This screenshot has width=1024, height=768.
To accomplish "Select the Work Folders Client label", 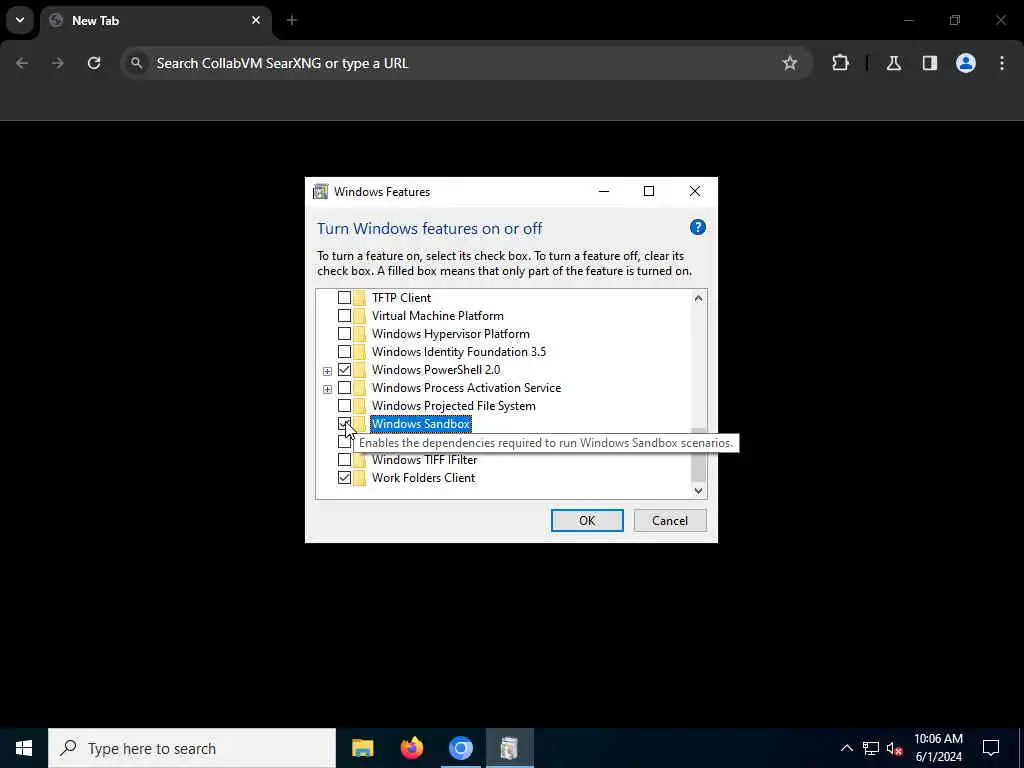I will click(x=423, y=478).
